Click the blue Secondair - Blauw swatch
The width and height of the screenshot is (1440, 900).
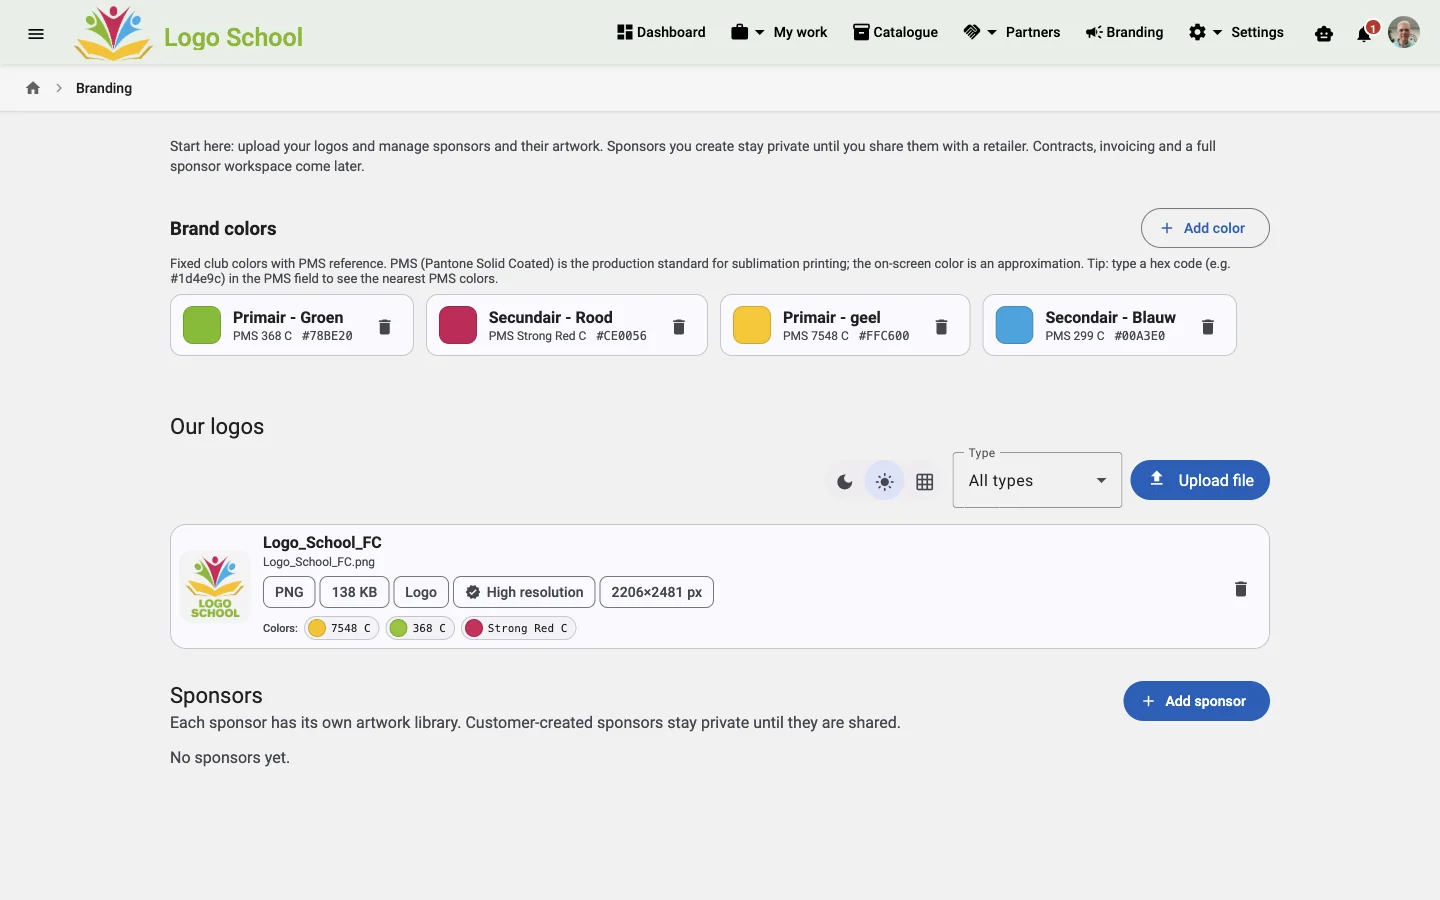(1014, 325)
